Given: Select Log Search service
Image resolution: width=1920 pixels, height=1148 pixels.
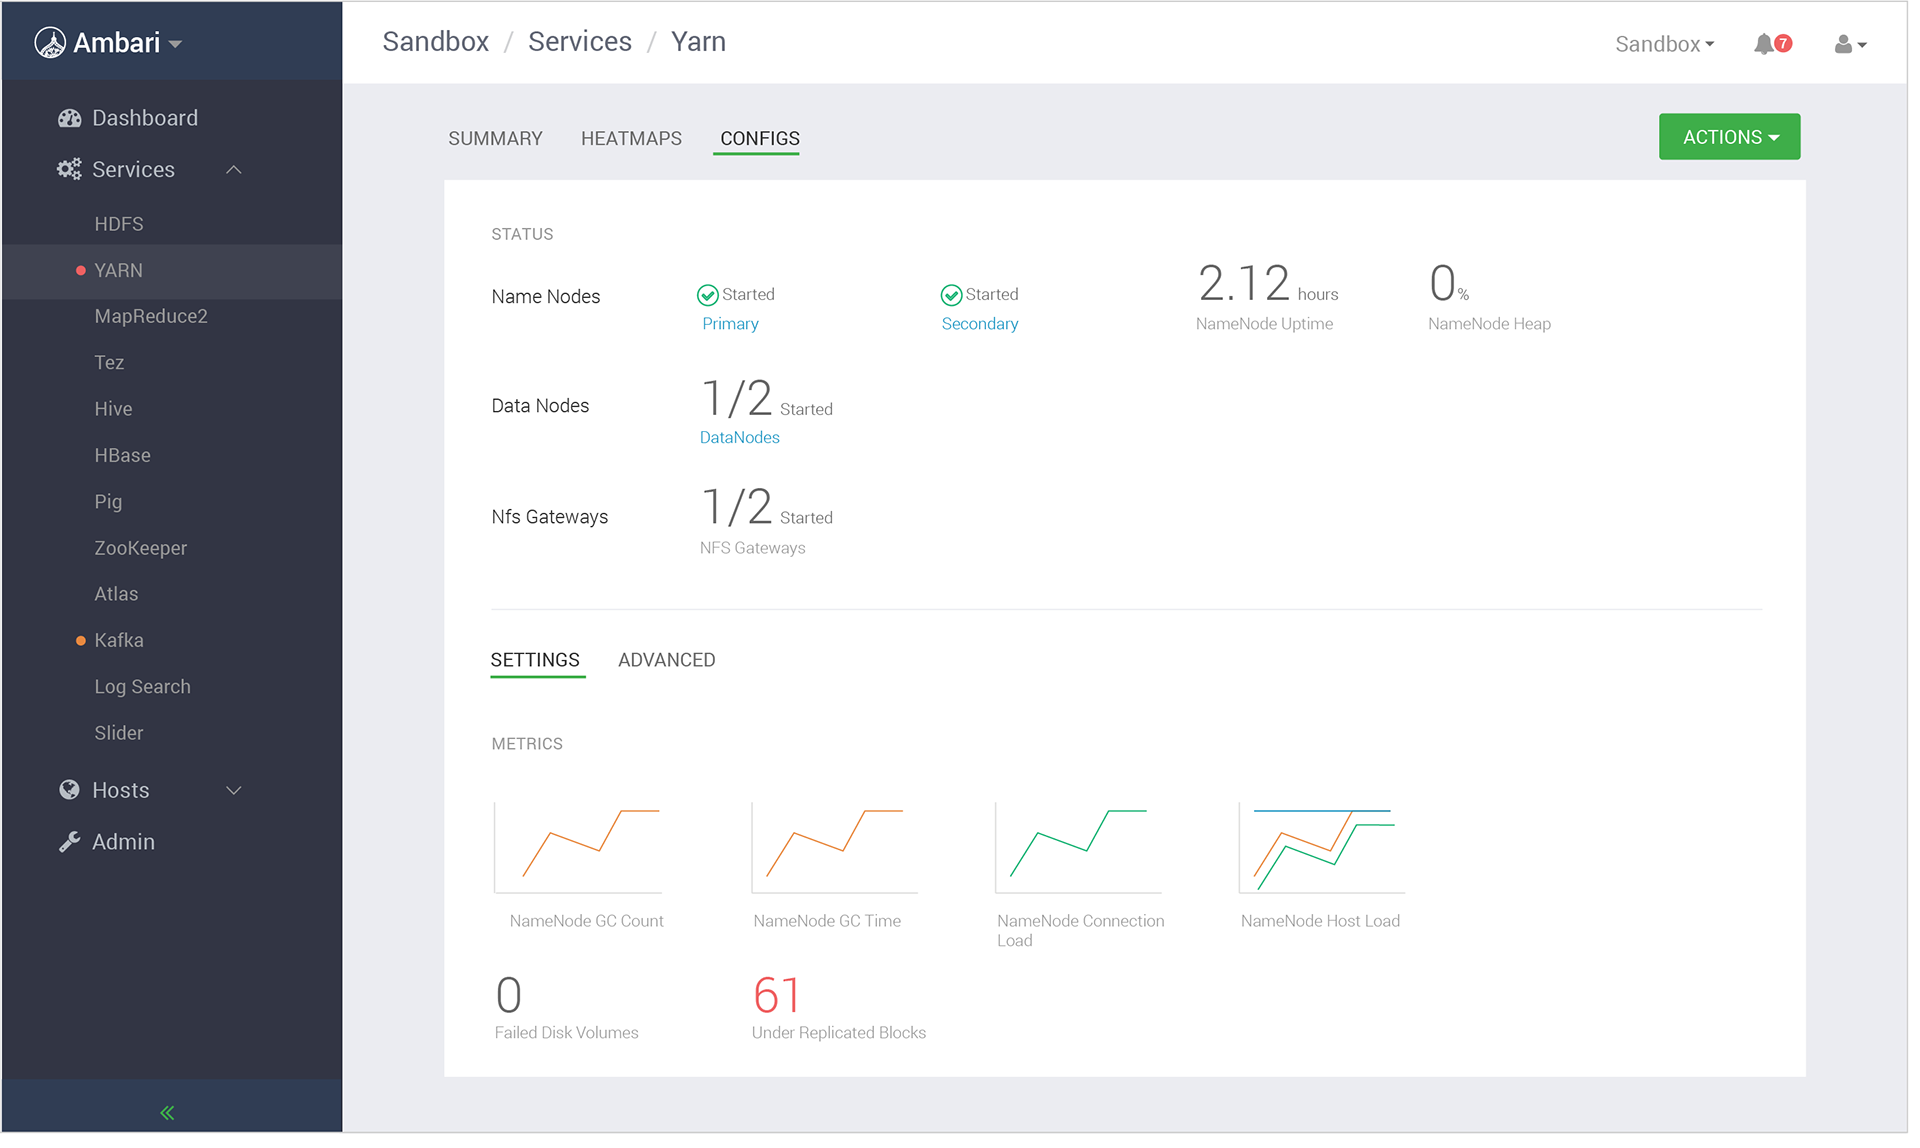Looking at the screenshot, I should point(142,687).
